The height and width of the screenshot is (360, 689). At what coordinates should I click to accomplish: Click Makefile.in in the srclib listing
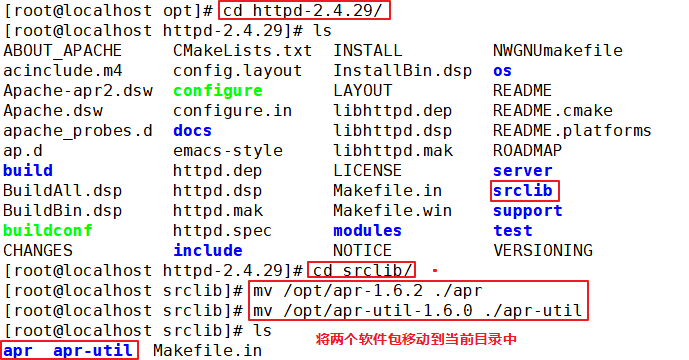tap(207, 351)
